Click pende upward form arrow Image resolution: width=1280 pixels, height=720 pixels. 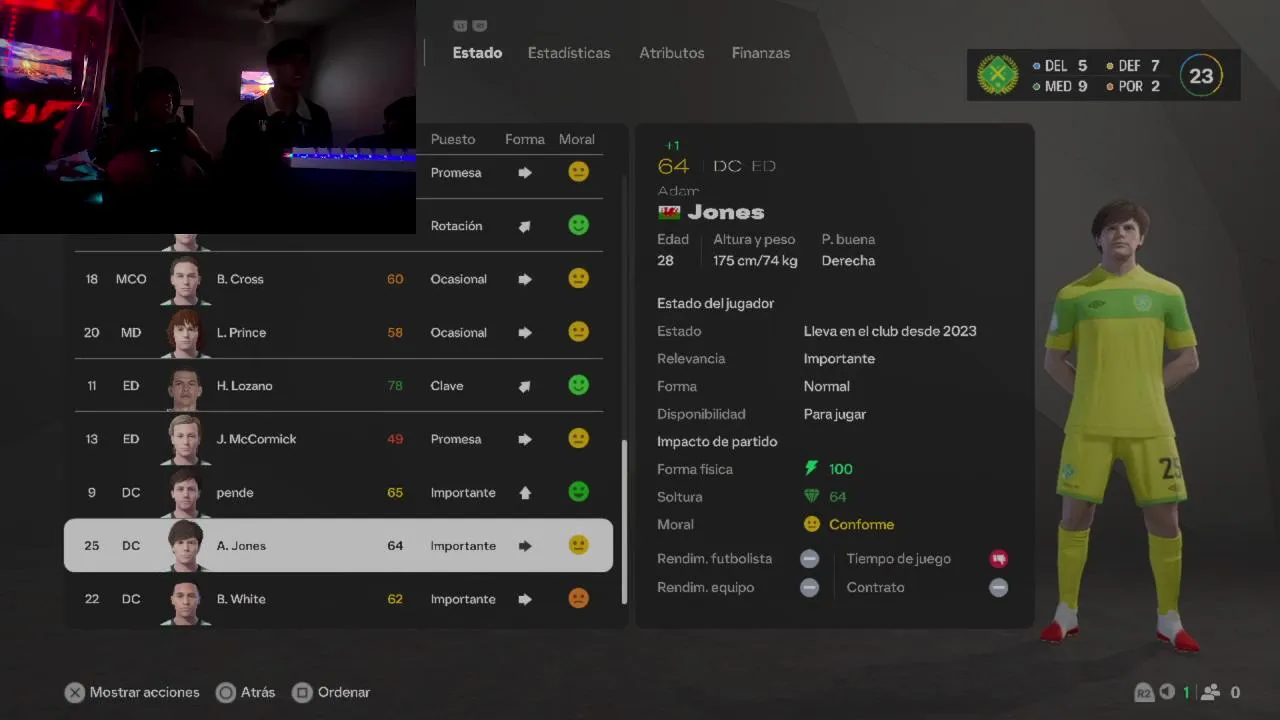tap(525, 492)
